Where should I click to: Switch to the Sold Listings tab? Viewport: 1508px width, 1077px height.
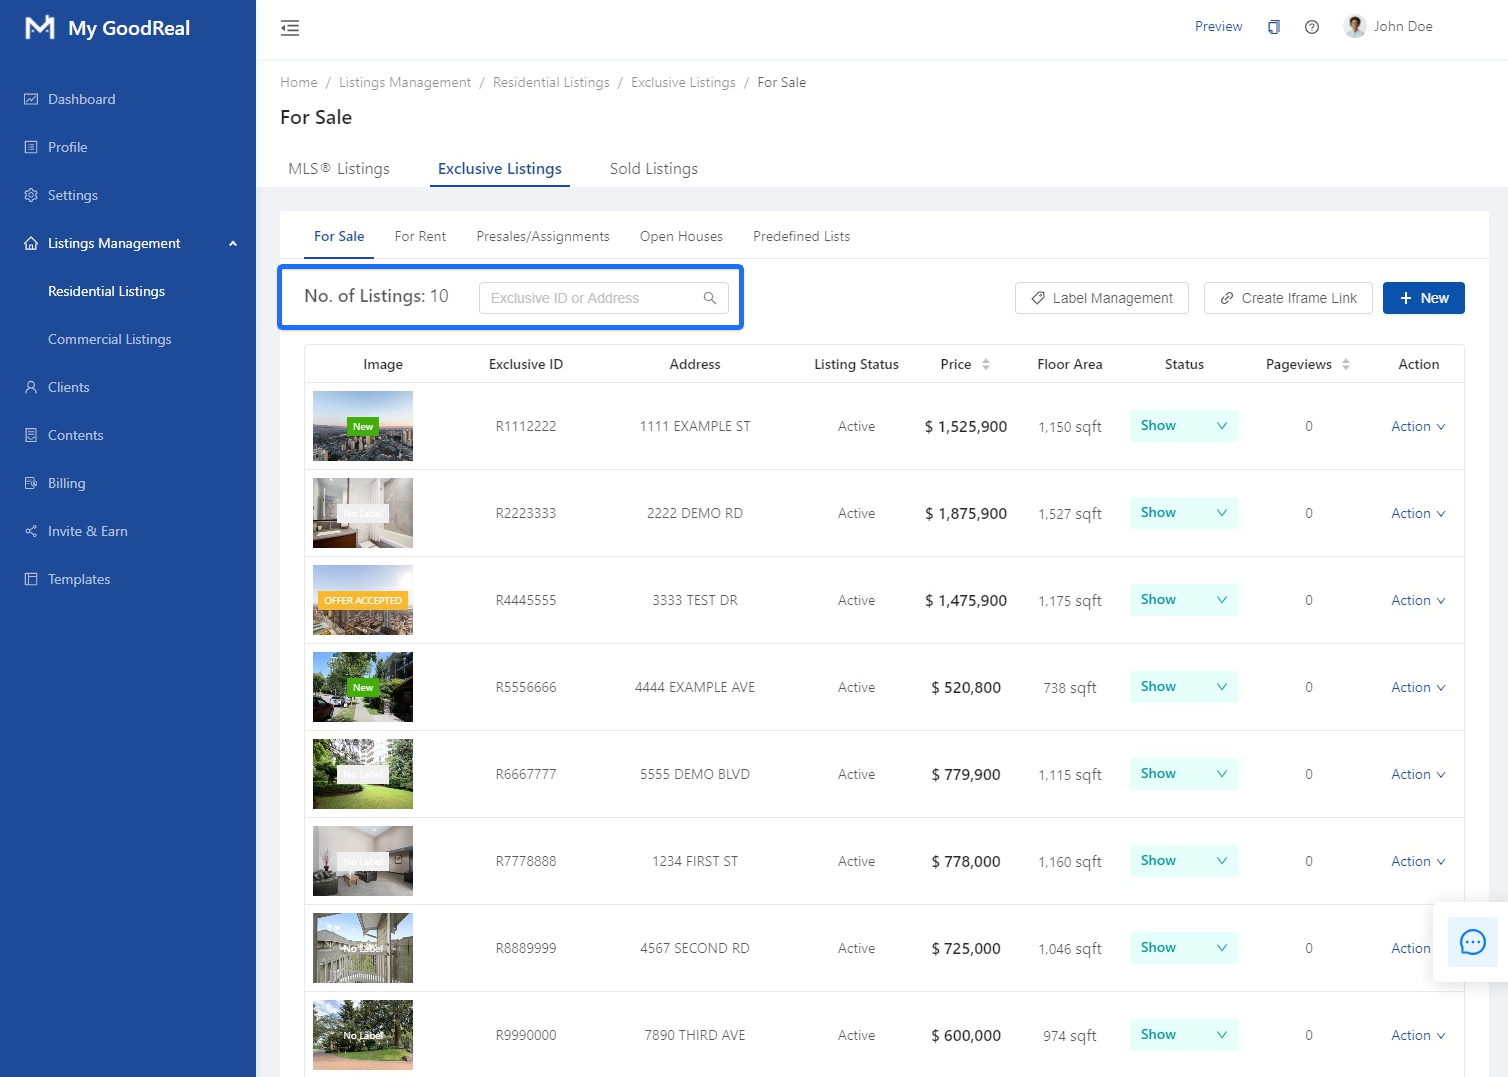point(653,169)
